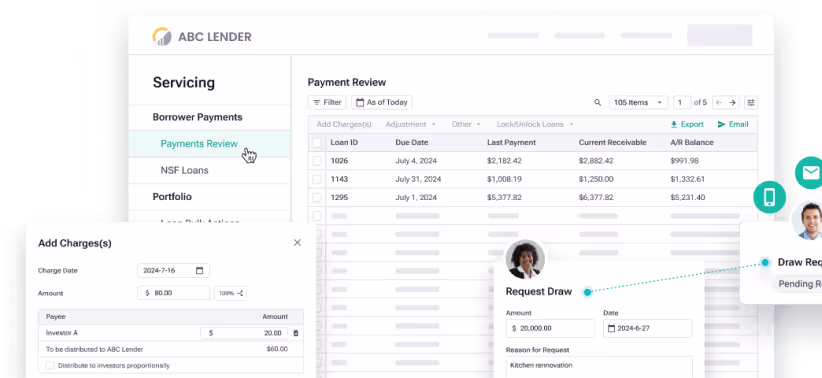The height and width of the screenshot is (378, 822).
Task: Enable Distribute to investors proportionally
Action: pos(50,365)
